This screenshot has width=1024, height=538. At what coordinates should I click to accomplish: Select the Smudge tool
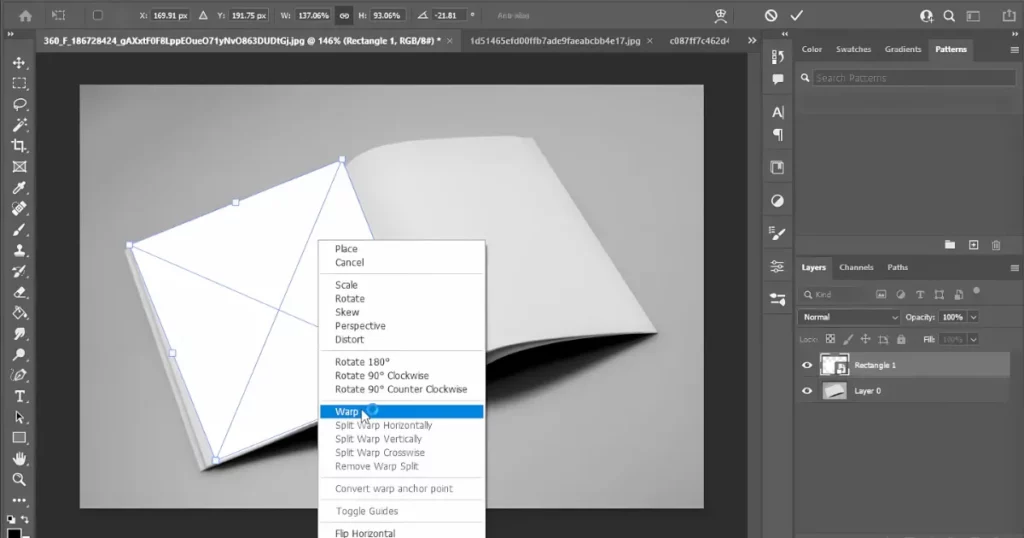tap(20, 334)
